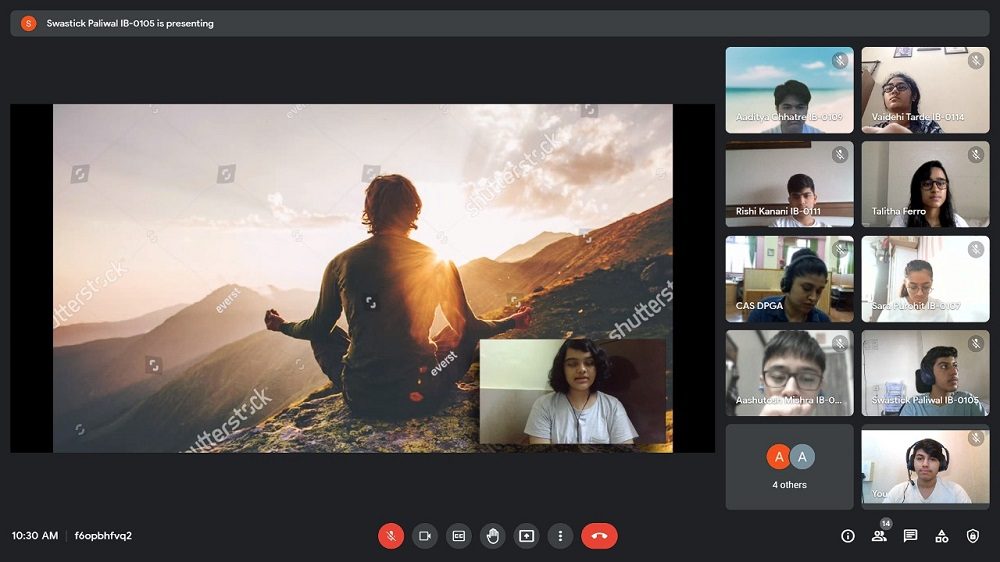Screen dimensions: 1000x562
Task: Toggle the camera button off
Action: (425, 536)
